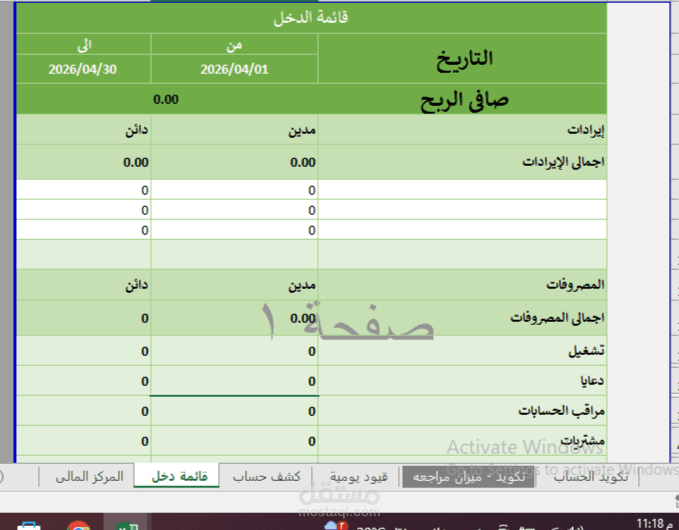Click the الى label cell

point(84,45)
